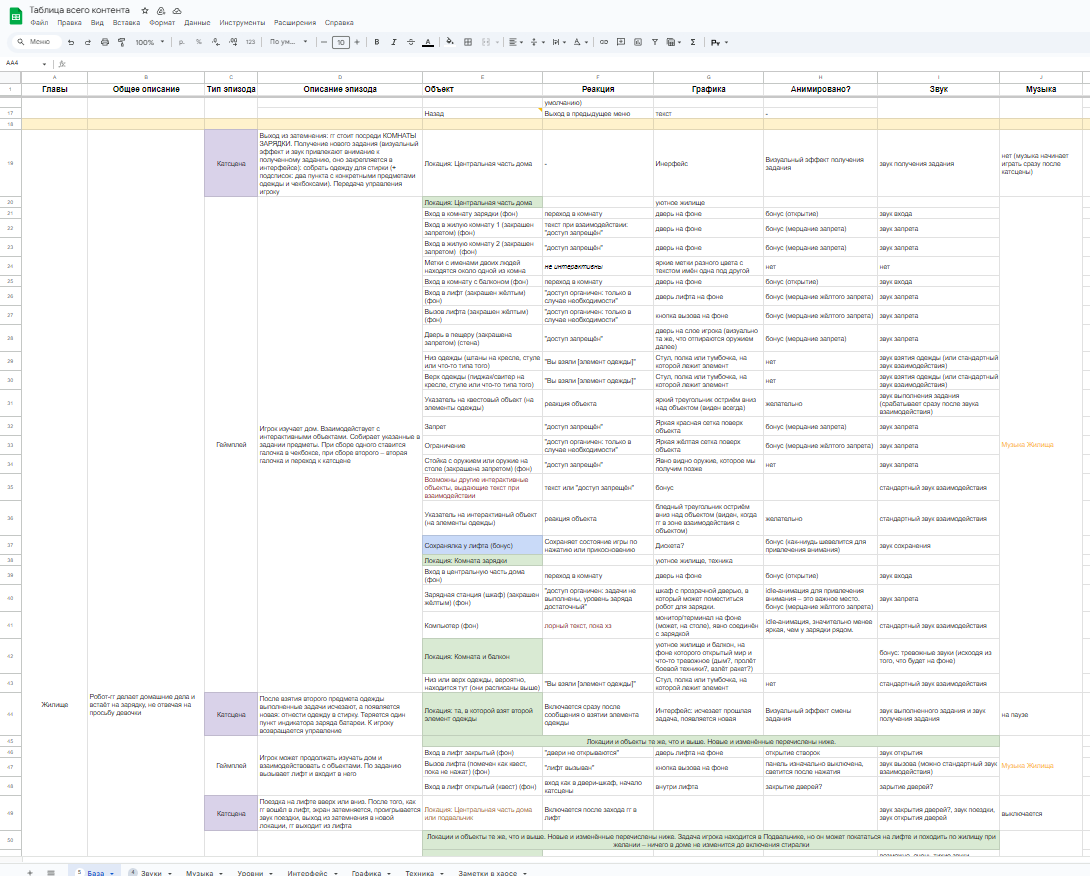Open the Данные menu

[x=197, y=23]
